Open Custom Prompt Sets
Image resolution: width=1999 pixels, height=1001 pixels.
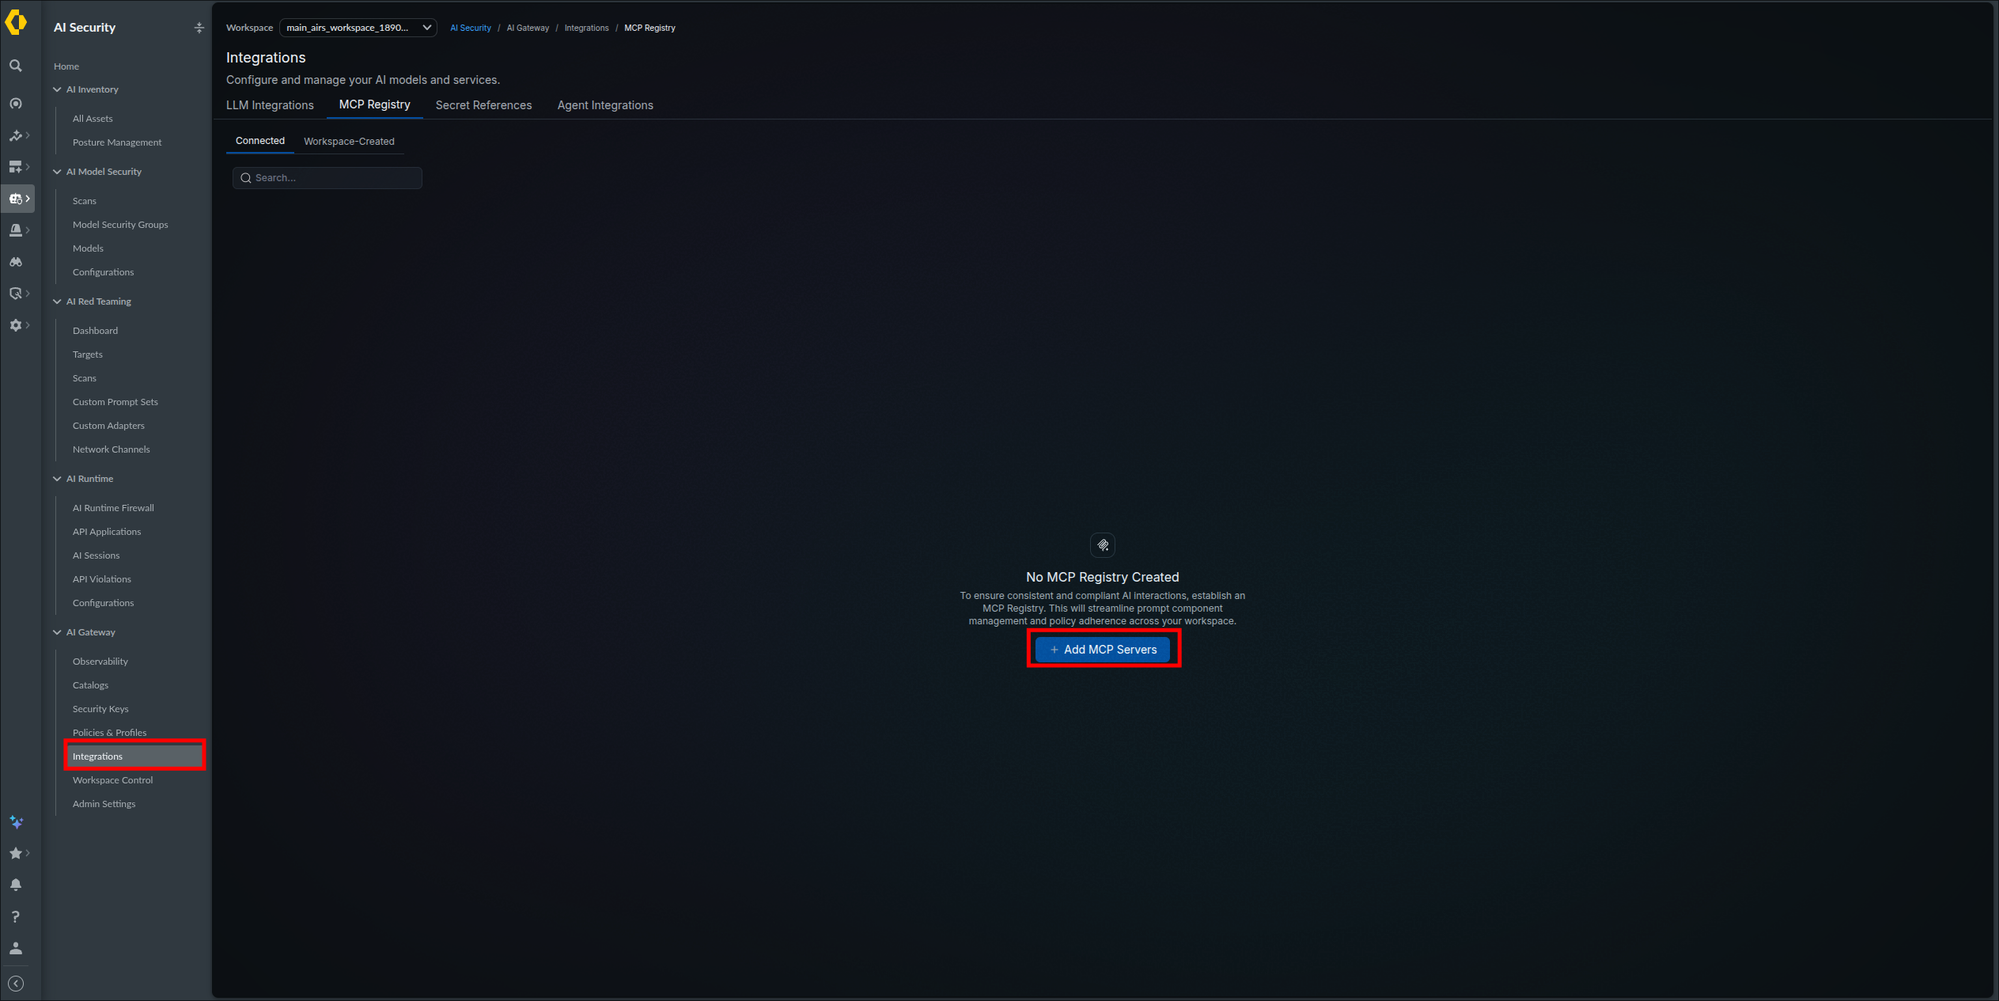[115, 402]
